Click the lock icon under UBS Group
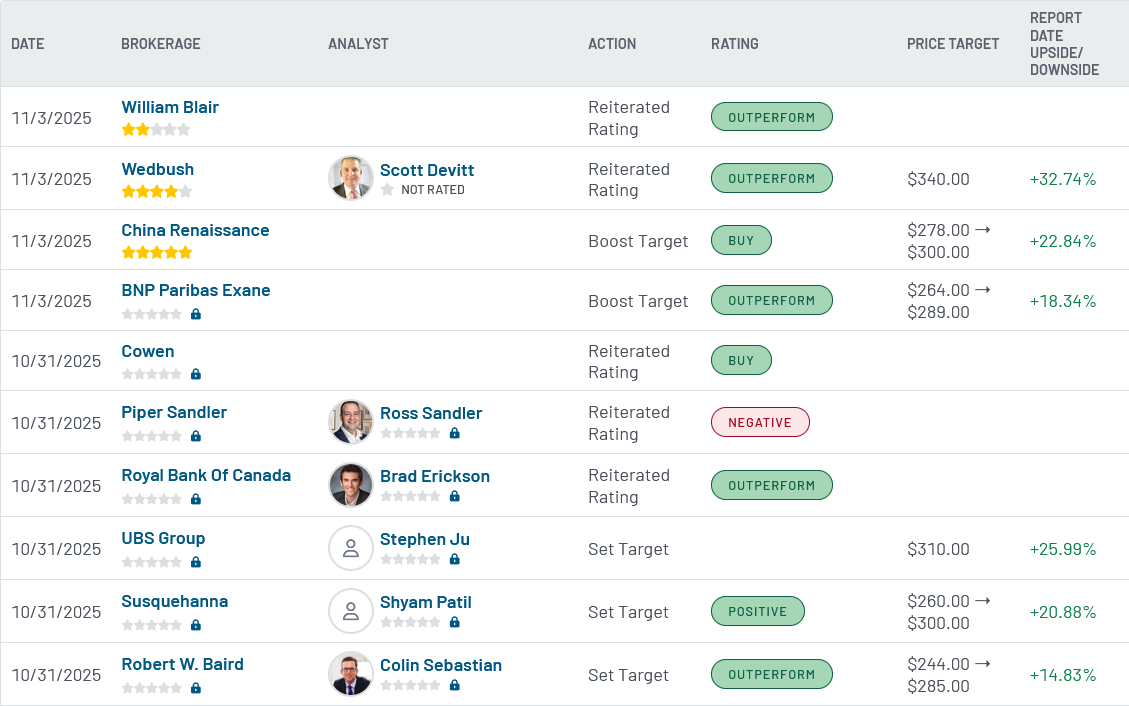Screen dimensions: 1129x706 click(196, 562)
